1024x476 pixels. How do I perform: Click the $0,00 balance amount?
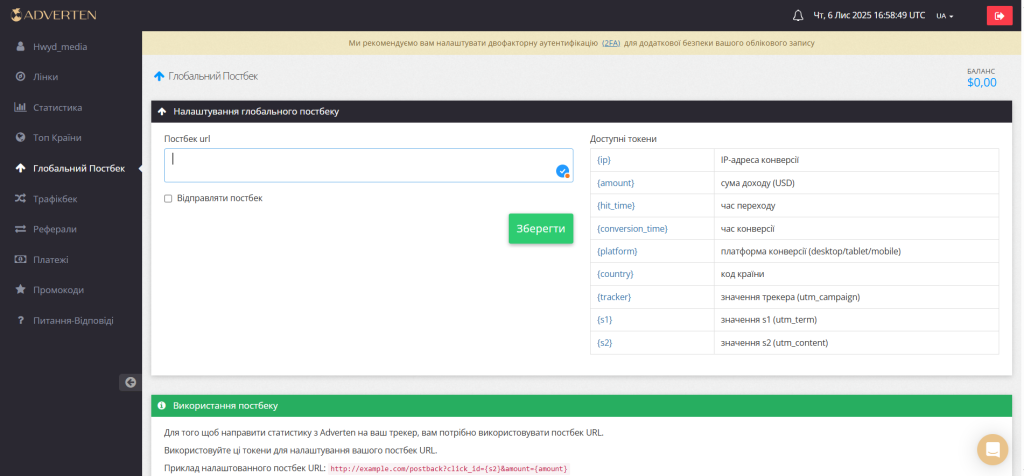[x=981, y=83]
